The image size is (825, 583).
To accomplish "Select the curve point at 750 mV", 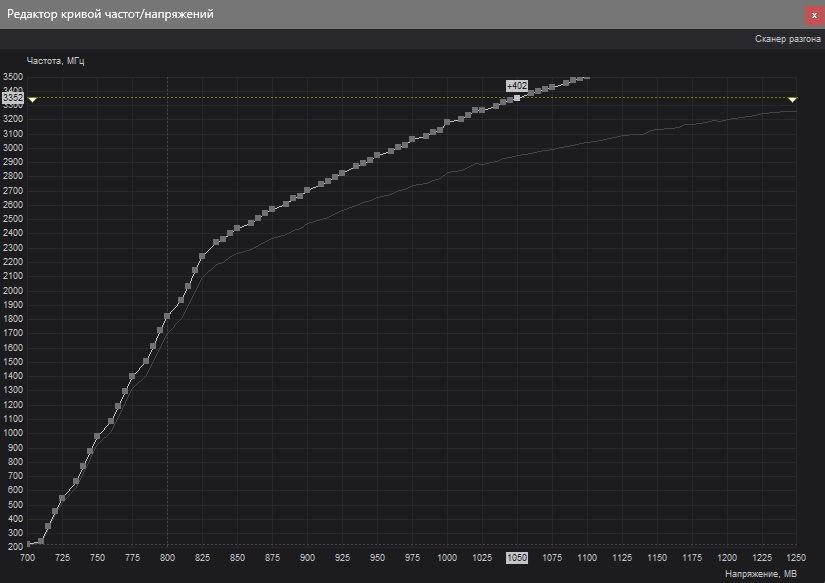I will coord(97,436).
